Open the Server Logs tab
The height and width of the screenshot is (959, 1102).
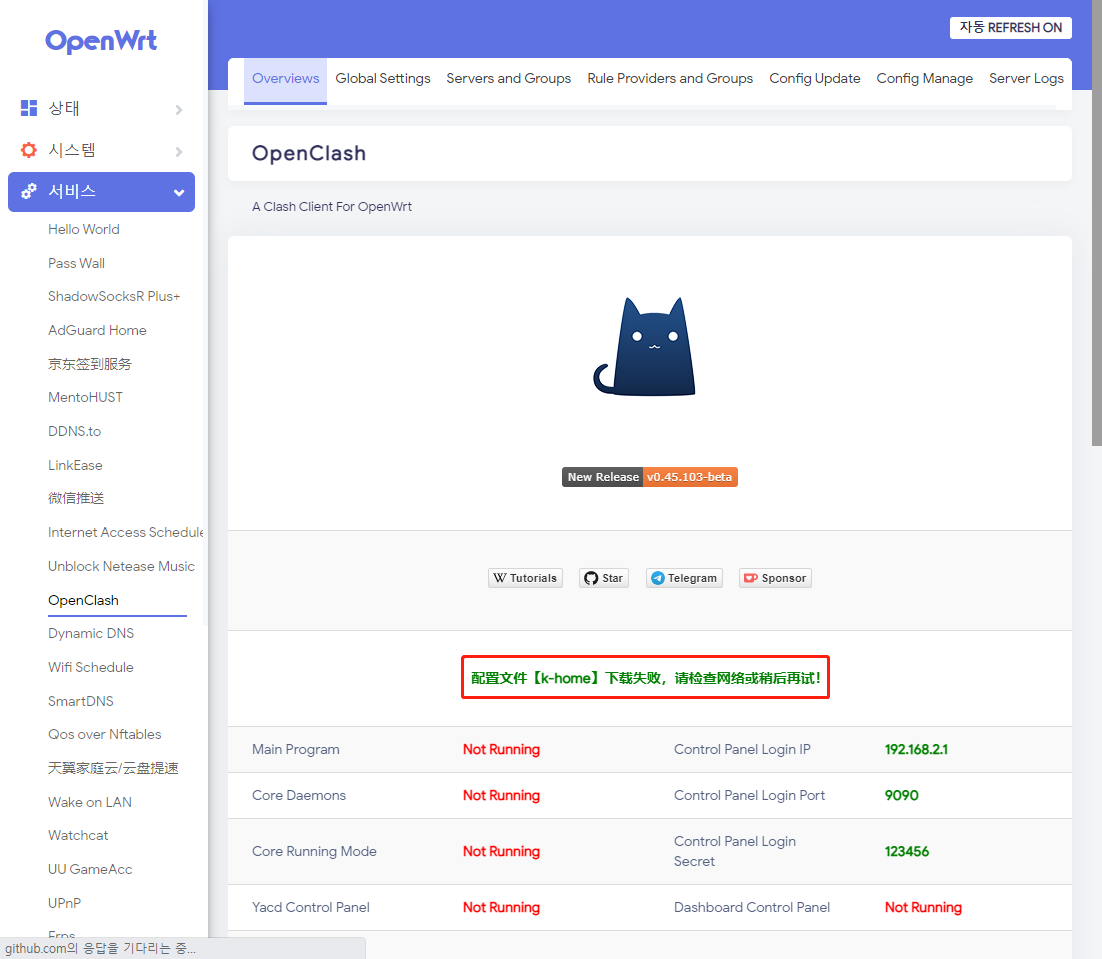click(x=1026, y=79)
